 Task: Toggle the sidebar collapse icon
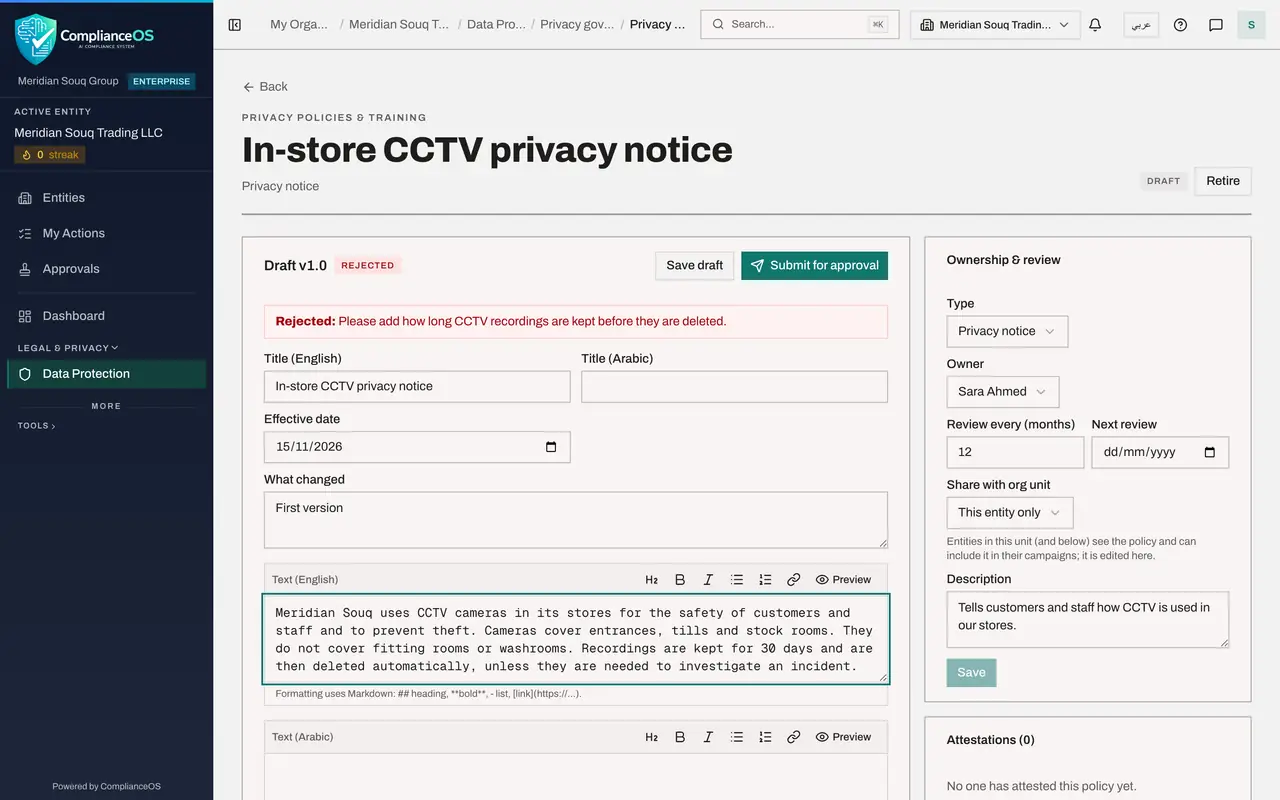235,25
